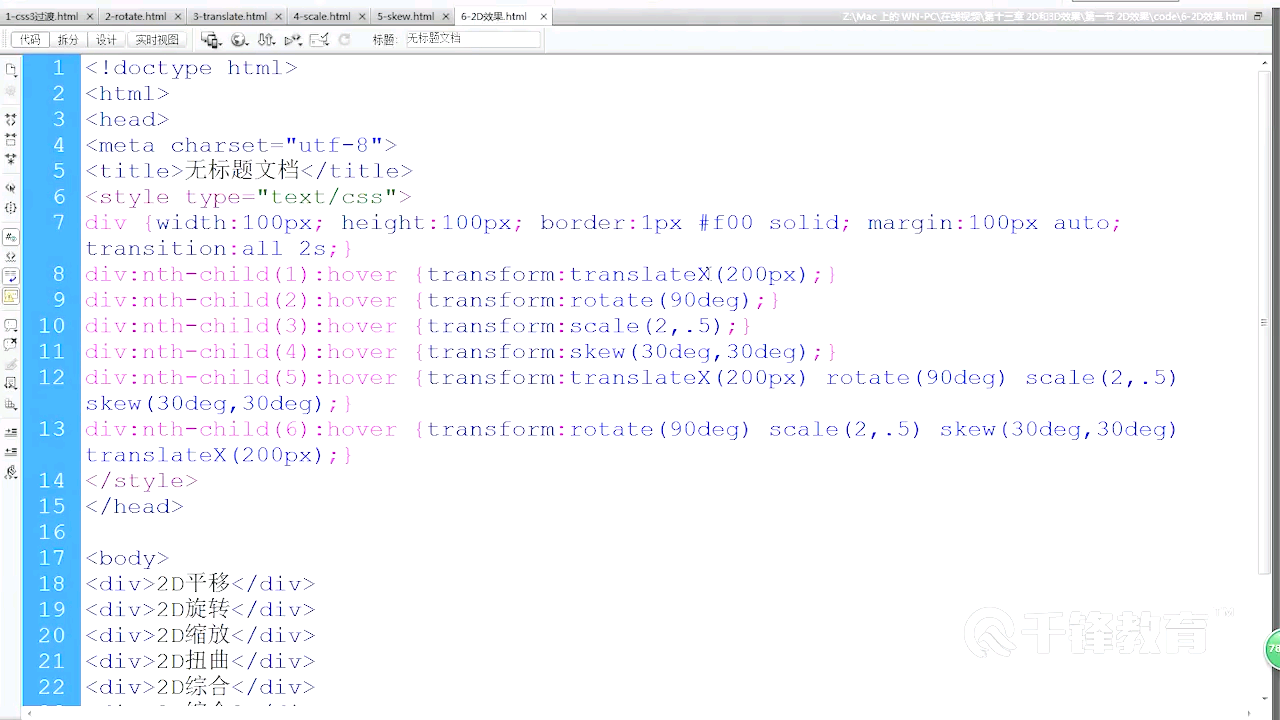Viewport: 1280px width, 720px height.
Task: Click the "<div>2D扭曲</div>" line
Action: 200,661
